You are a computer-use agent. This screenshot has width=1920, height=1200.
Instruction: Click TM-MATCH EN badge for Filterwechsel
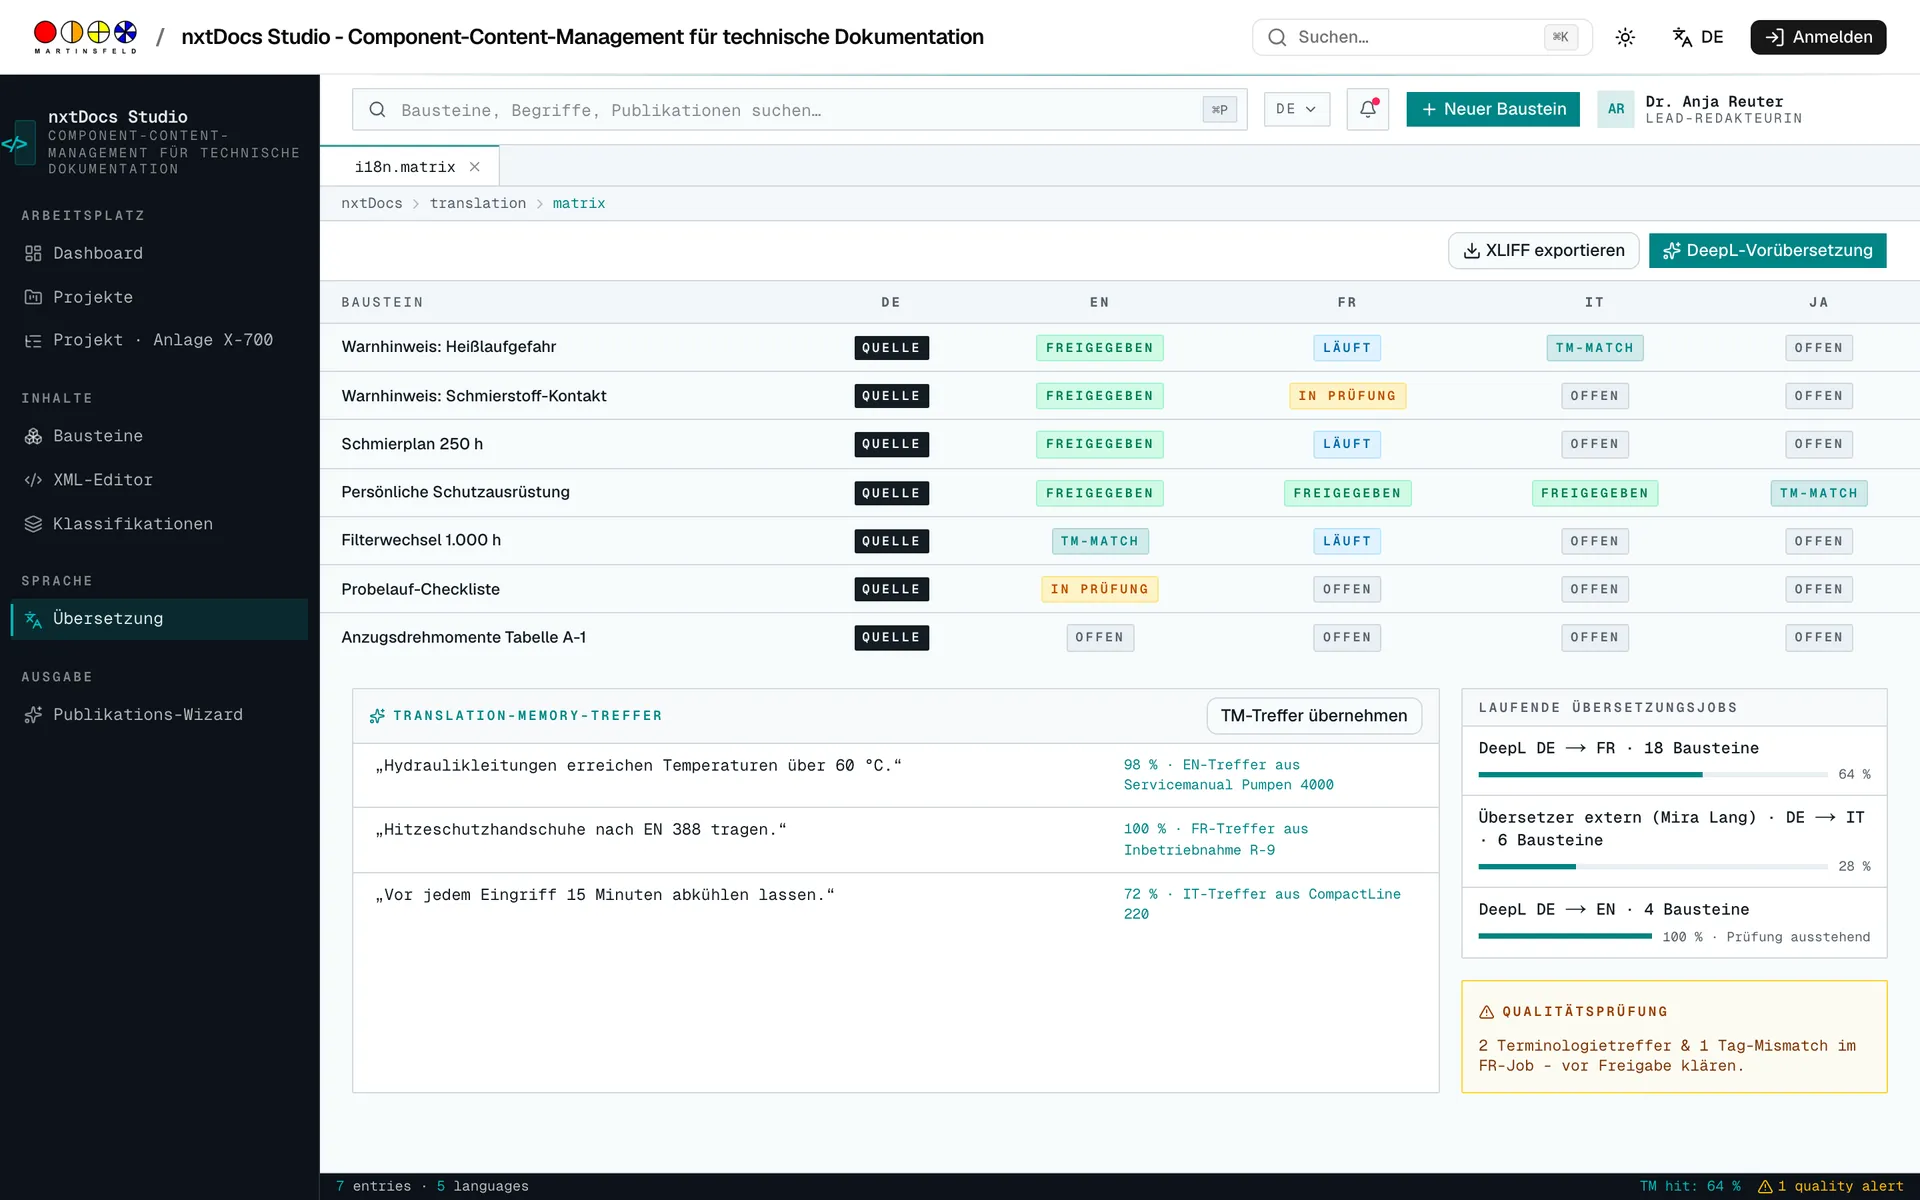click(x=1099, y=541)
